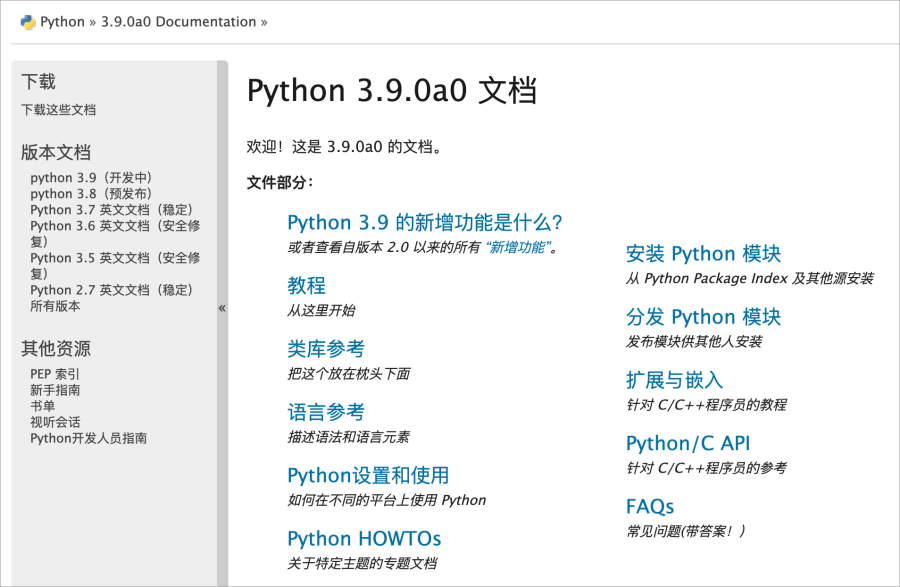The image size is (900, 587).
Task: Open the Python开发人员指南 link
Action: coord(88,438)
